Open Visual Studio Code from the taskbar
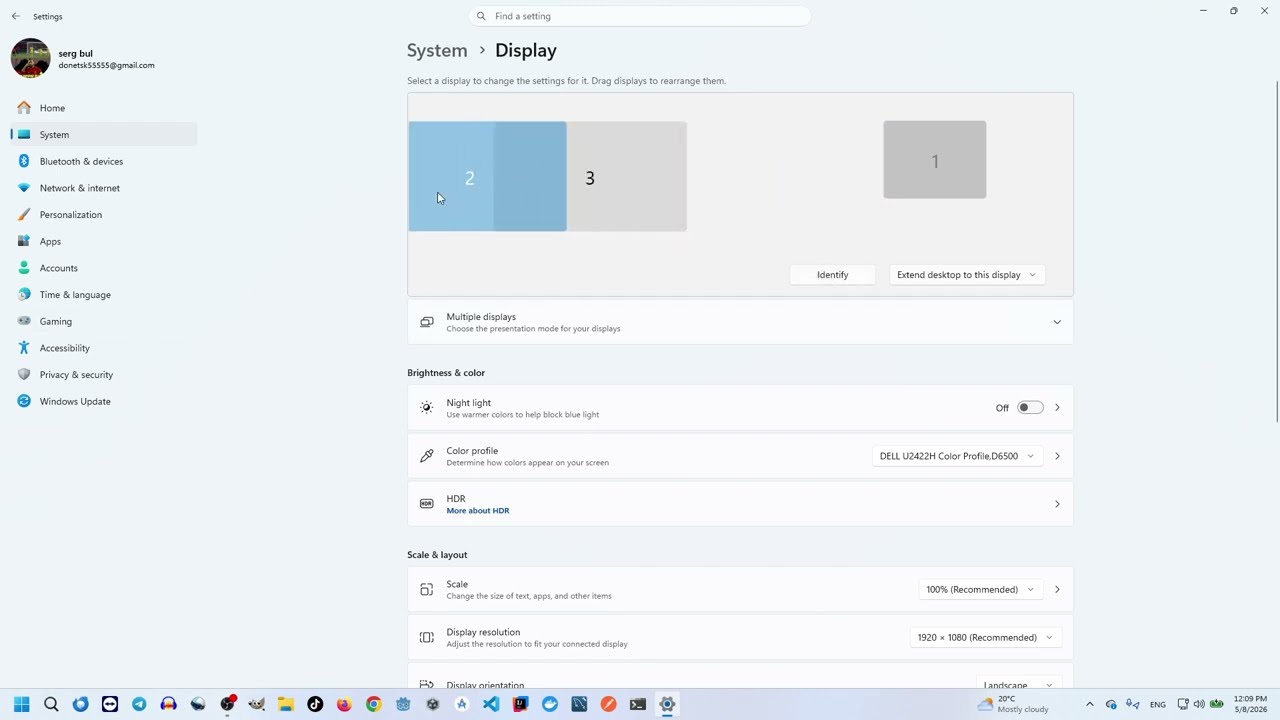The height and width of the screenshot is (720, 1280). tap(491, 704)
